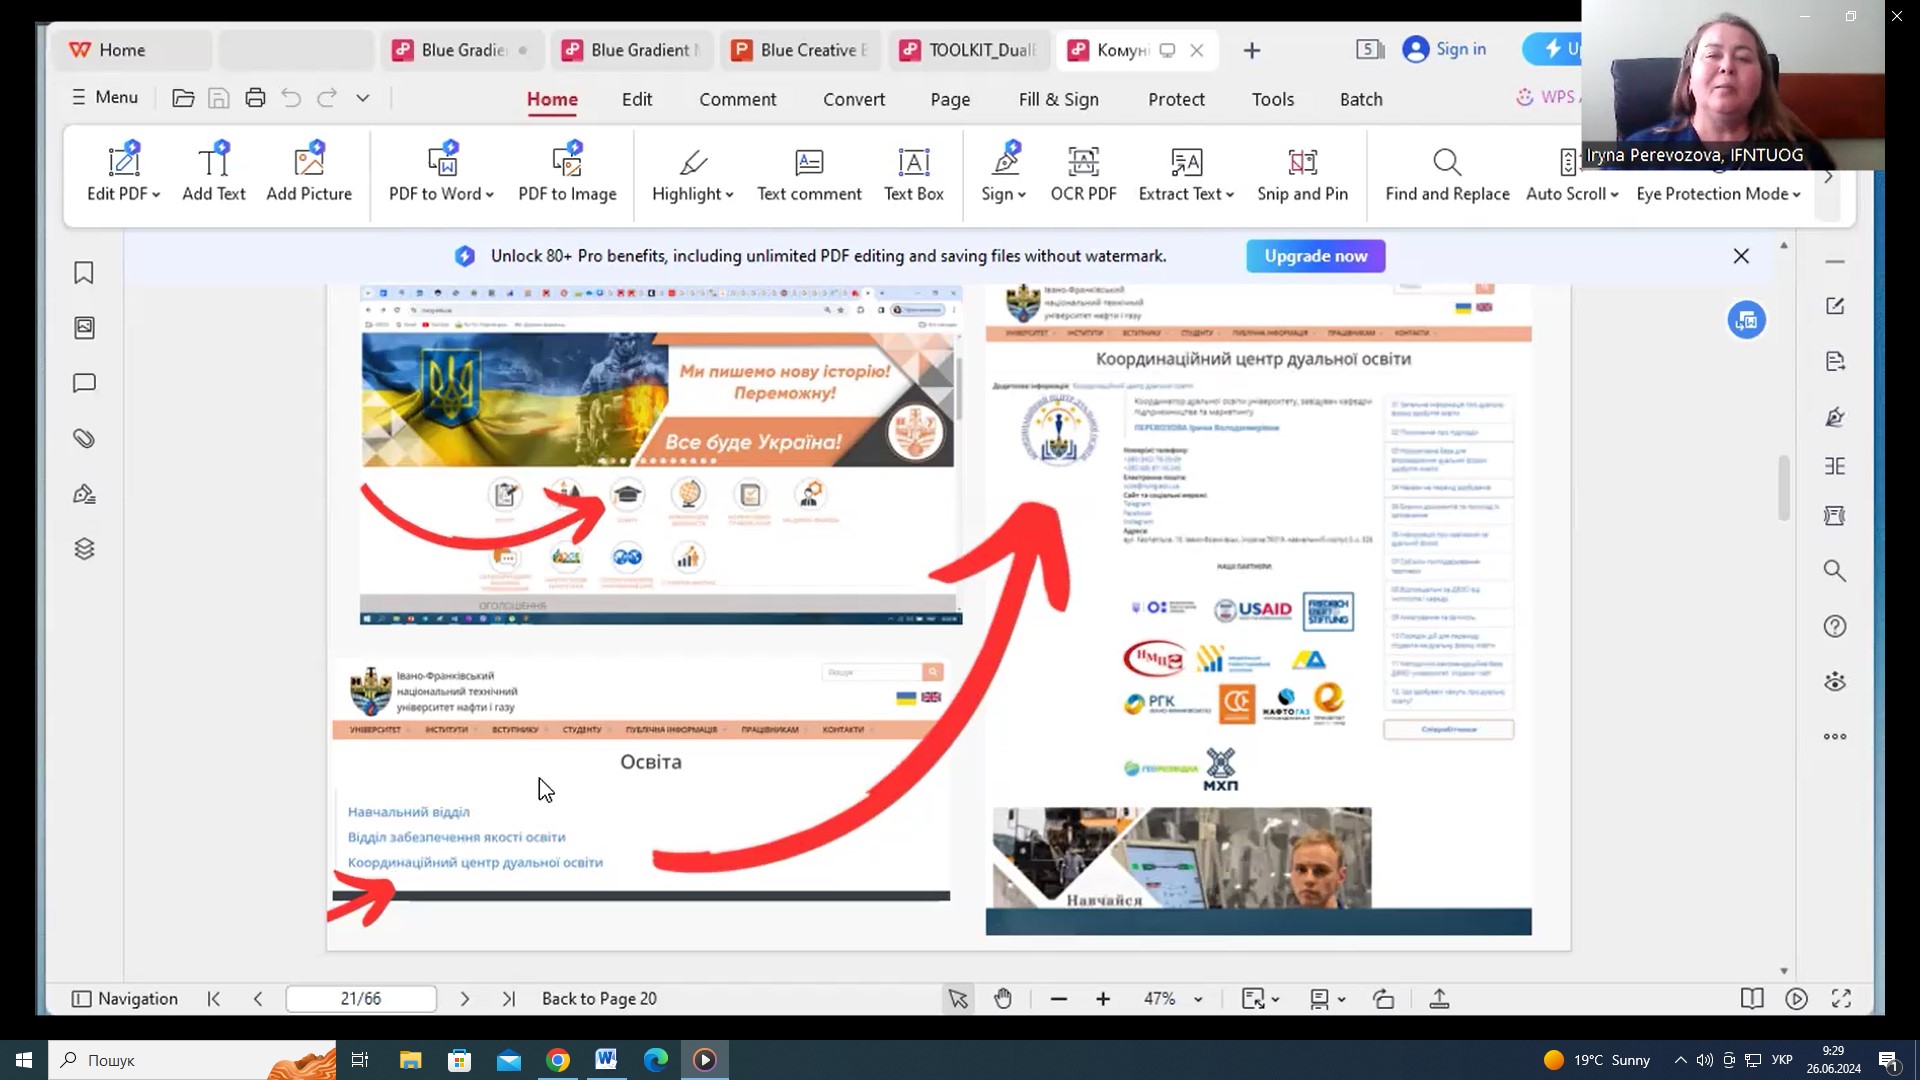This screenshot has width=1920, height=1080.
Task: Select the Snip and Pin tool
Action: [1302, 173]
